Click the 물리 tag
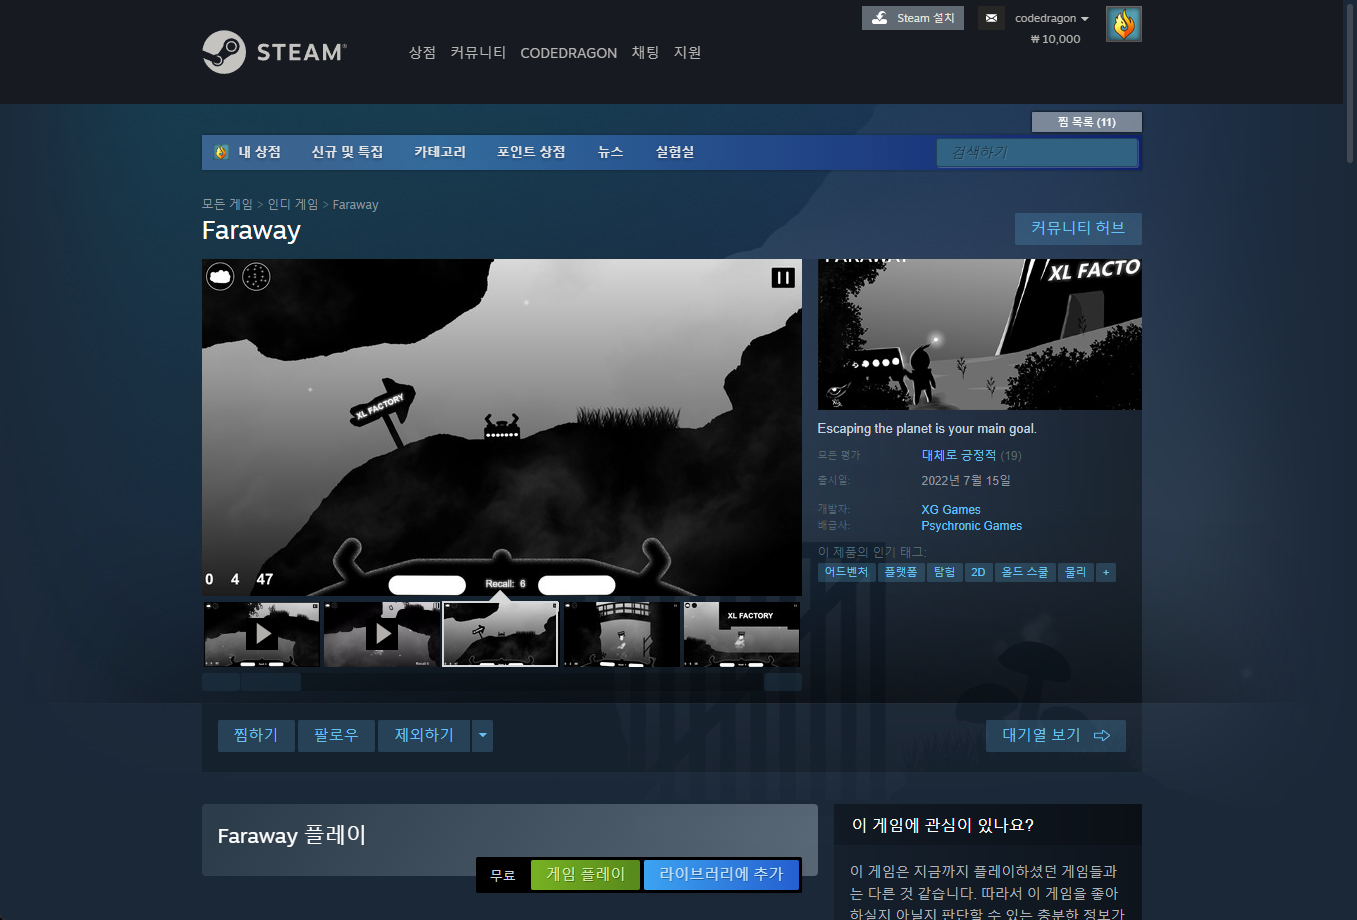Image resolution: width=1357 pixels, height=920 pixels. (x=1076, y=572)
